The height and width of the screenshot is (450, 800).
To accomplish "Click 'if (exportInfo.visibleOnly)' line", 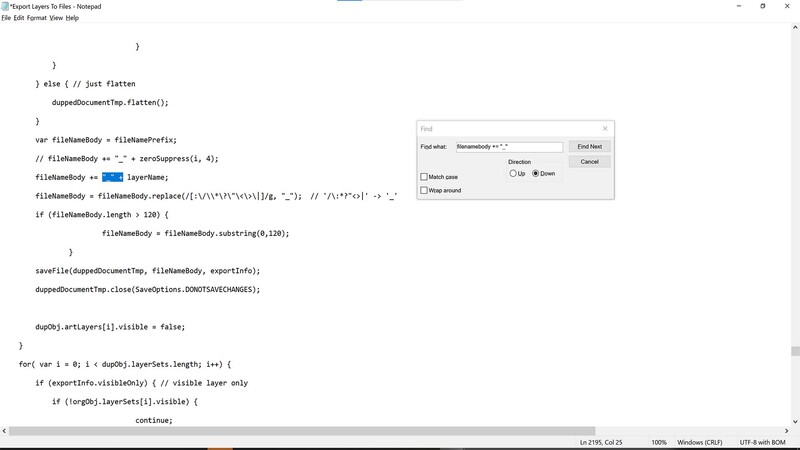I will (x=141, y=383).
